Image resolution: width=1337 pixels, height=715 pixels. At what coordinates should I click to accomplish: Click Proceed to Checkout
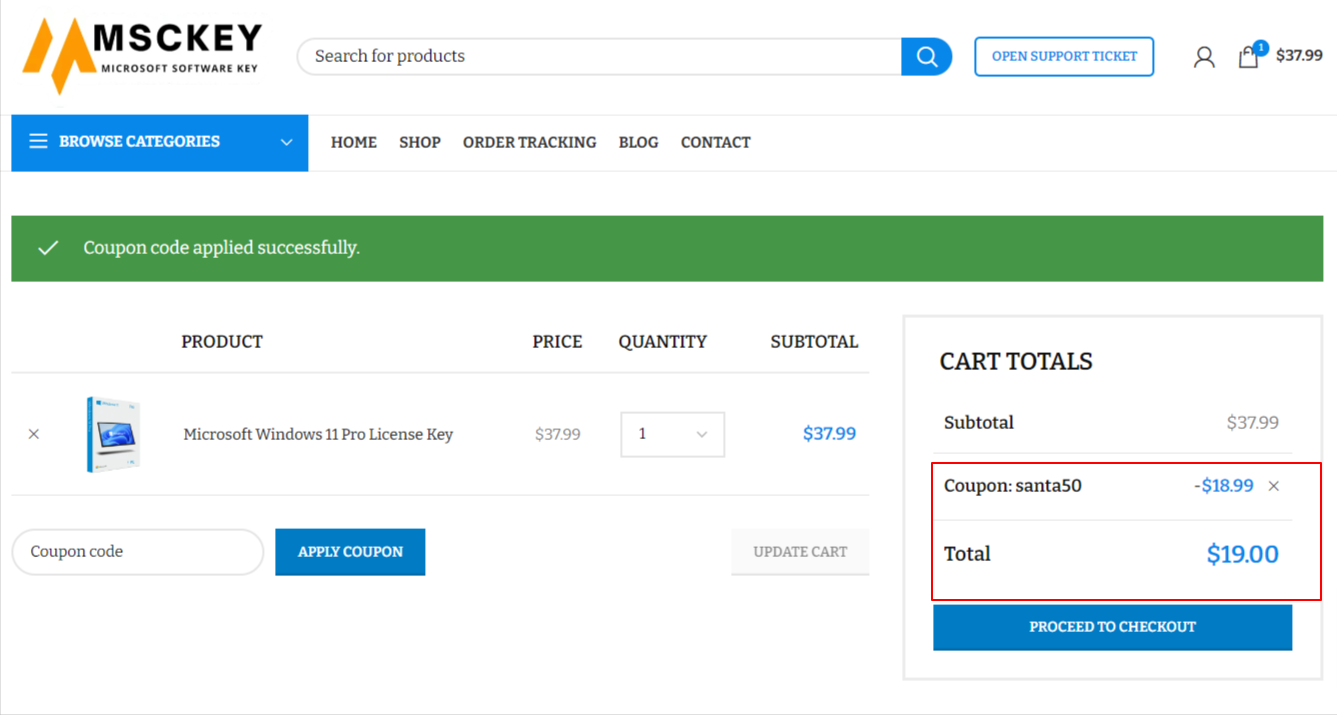point(1112,627)
